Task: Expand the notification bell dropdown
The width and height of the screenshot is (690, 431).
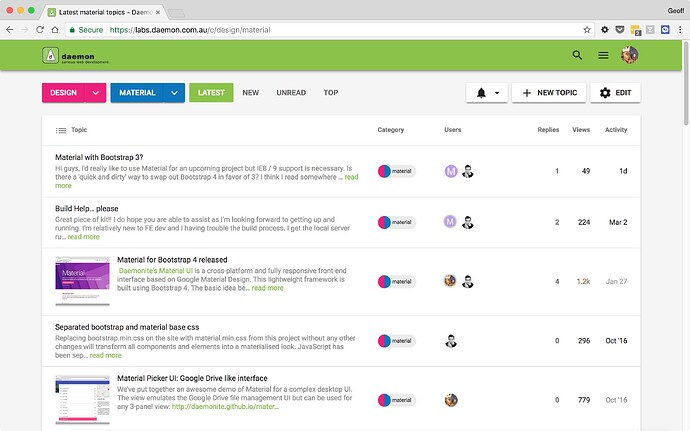Action: (487, 93)
